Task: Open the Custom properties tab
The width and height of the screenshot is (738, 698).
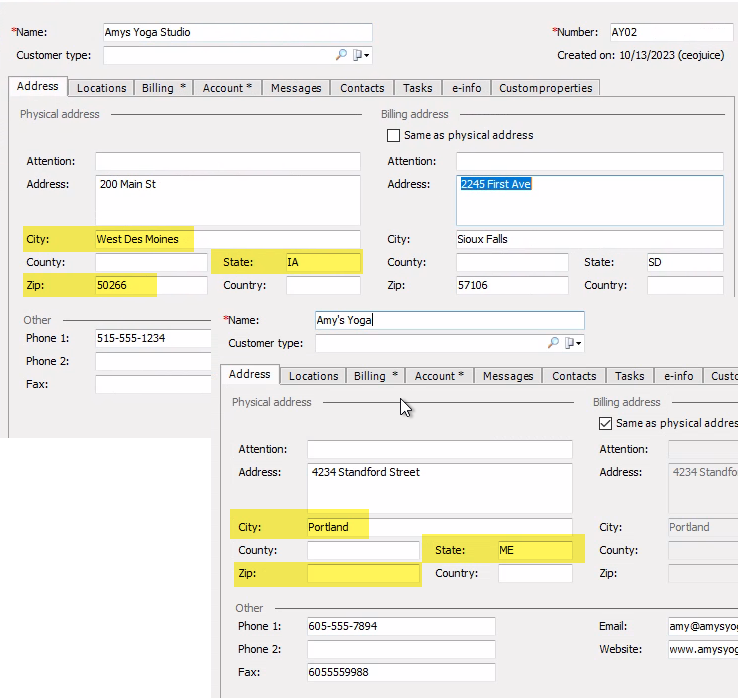Action: (545, 88)
